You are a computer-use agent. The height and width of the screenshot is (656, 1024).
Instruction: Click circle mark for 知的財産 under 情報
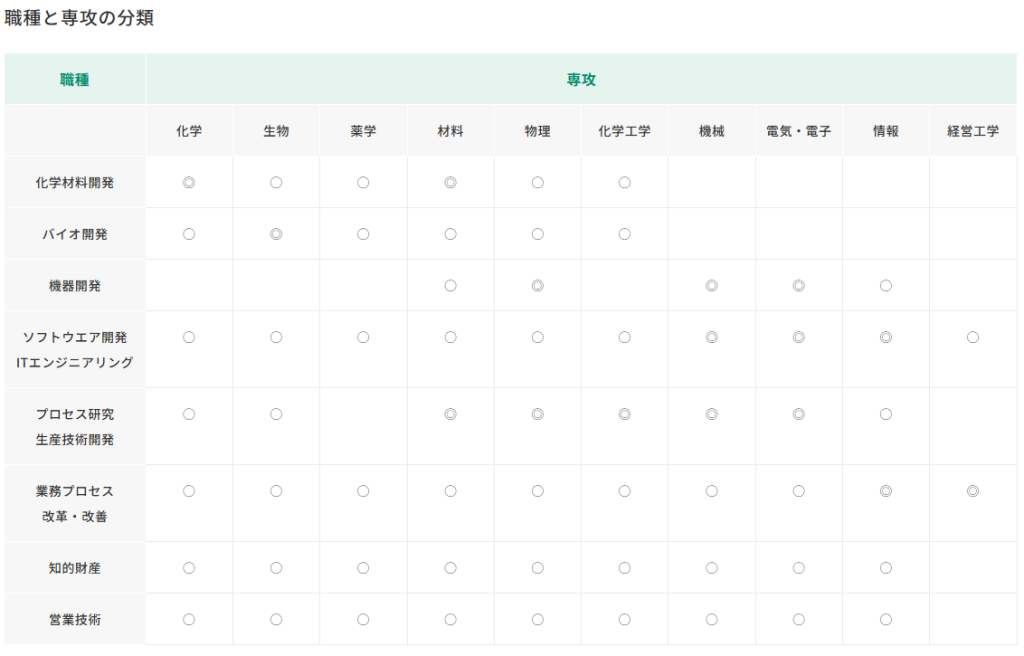tap(886, 568)
